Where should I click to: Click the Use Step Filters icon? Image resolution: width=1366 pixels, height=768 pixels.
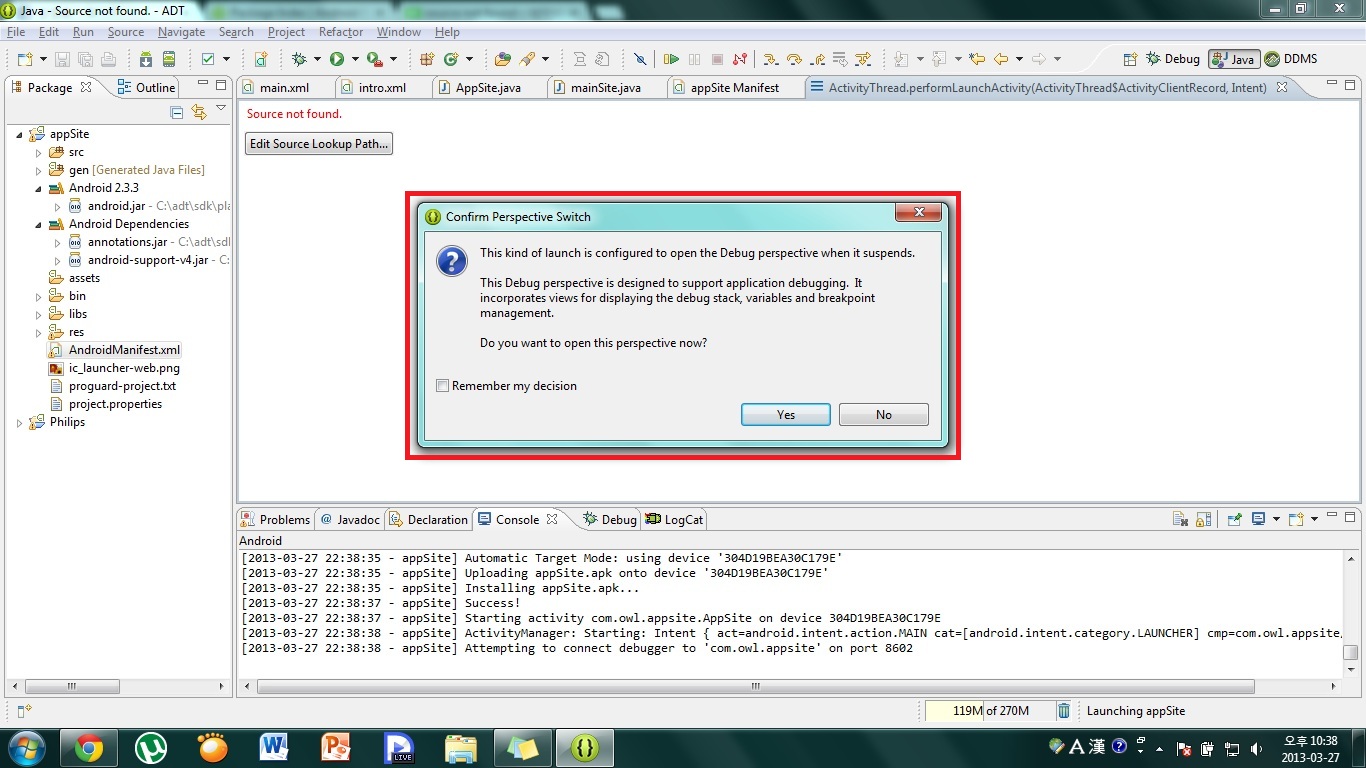point(863,59)
